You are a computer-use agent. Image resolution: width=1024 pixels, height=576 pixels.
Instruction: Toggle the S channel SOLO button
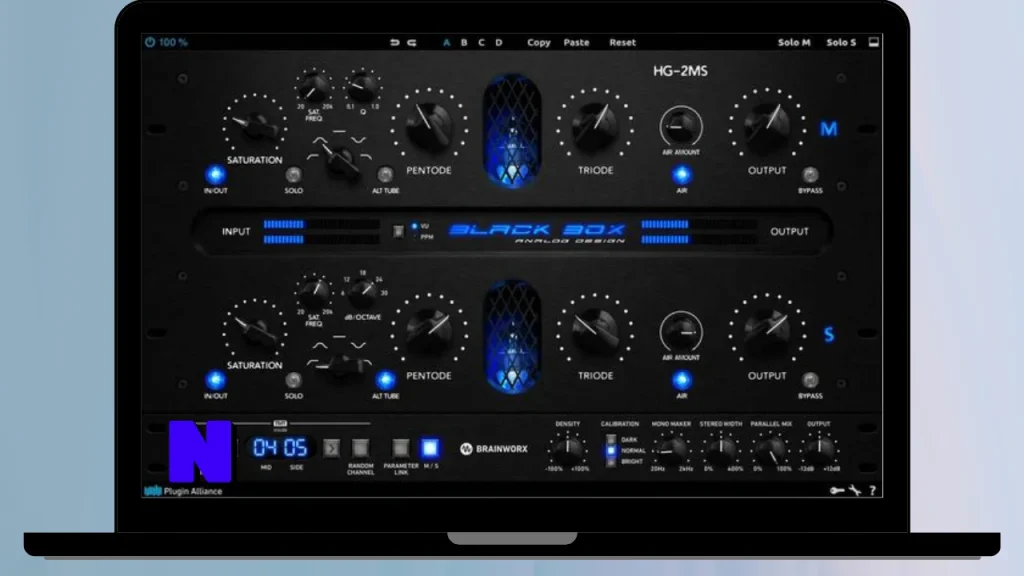[x=293, y=380]
